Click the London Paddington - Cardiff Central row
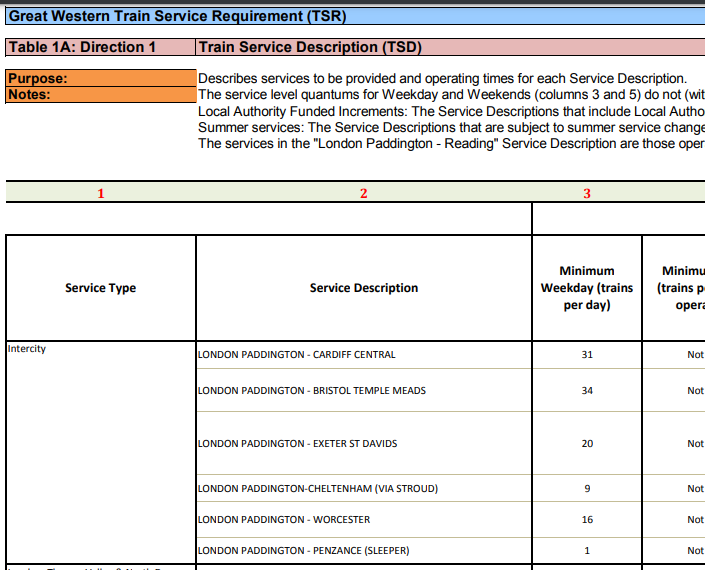 pos(296,355)
